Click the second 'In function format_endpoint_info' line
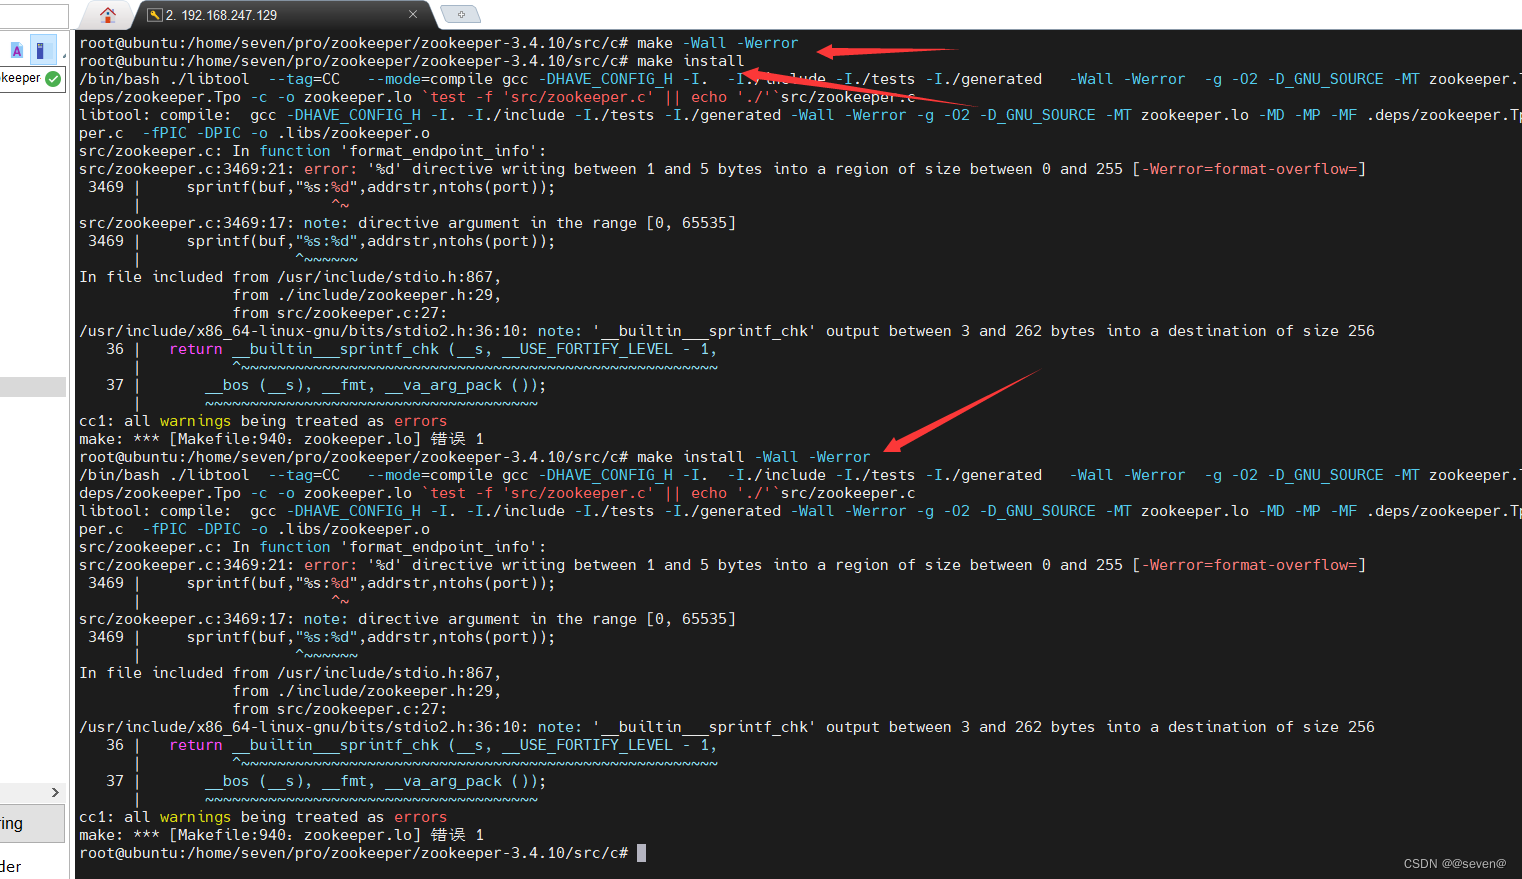Screen dimensions: 1522x879 313,547
